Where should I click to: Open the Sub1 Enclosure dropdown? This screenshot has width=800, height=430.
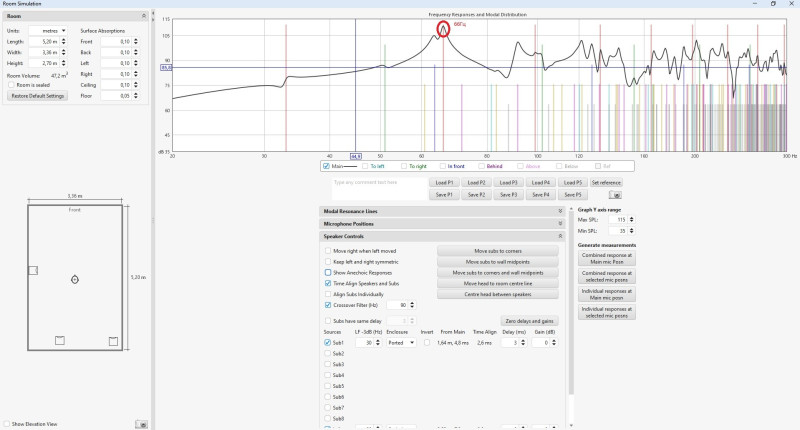point(401,343)
